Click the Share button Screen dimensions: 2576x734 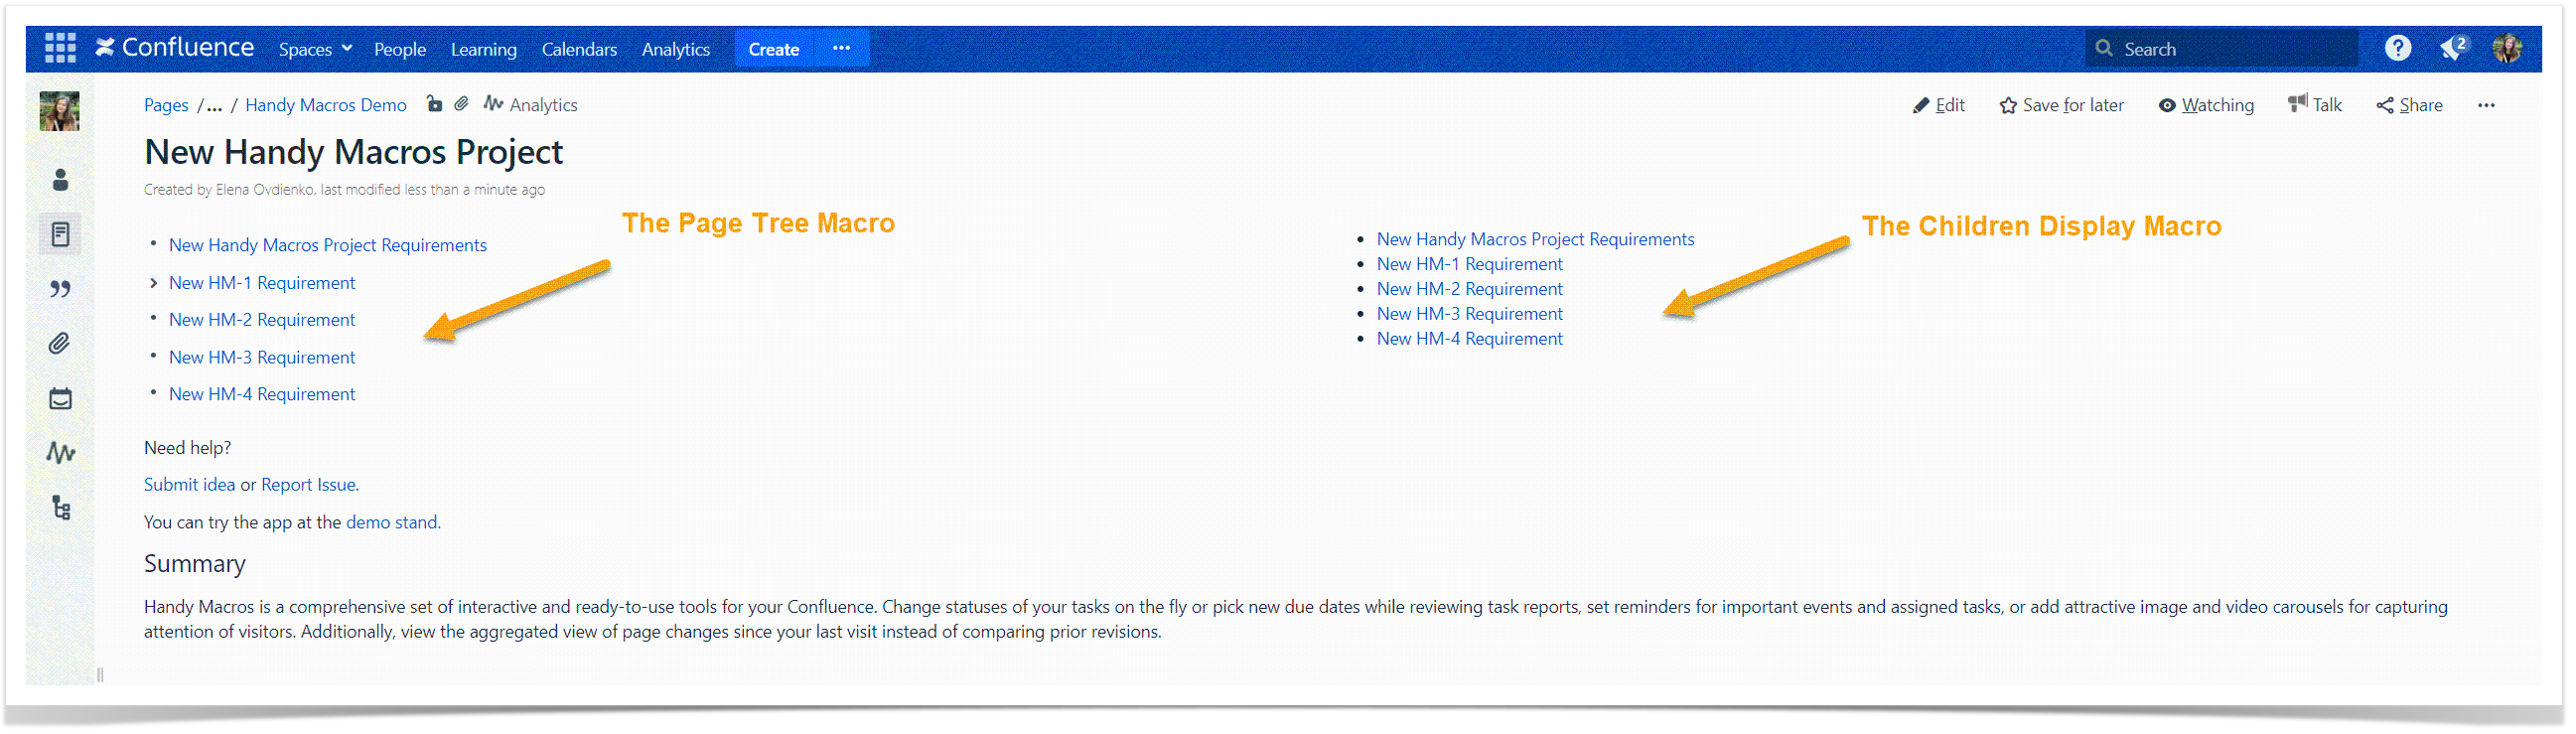click(x=2409, y=105)
